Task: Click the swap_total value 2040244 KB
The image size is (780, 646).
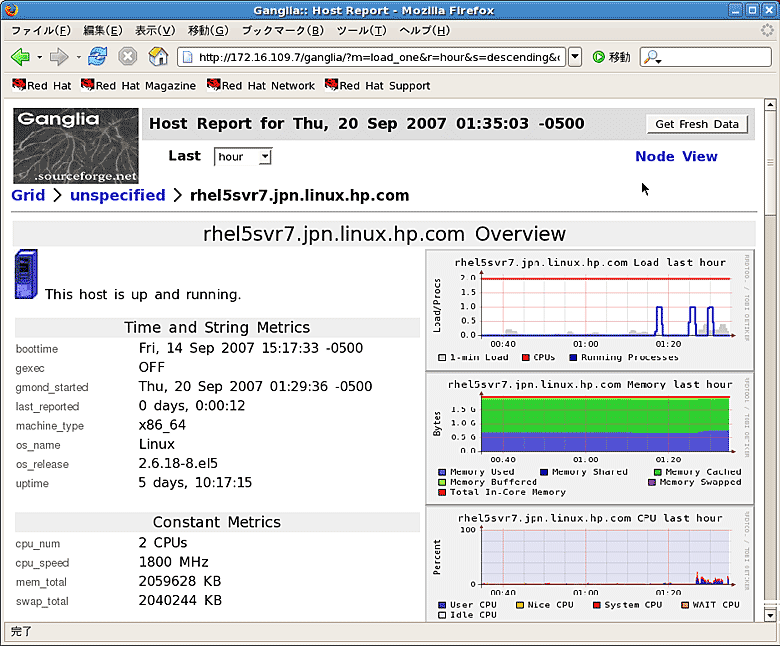Action: pos(180,600)
